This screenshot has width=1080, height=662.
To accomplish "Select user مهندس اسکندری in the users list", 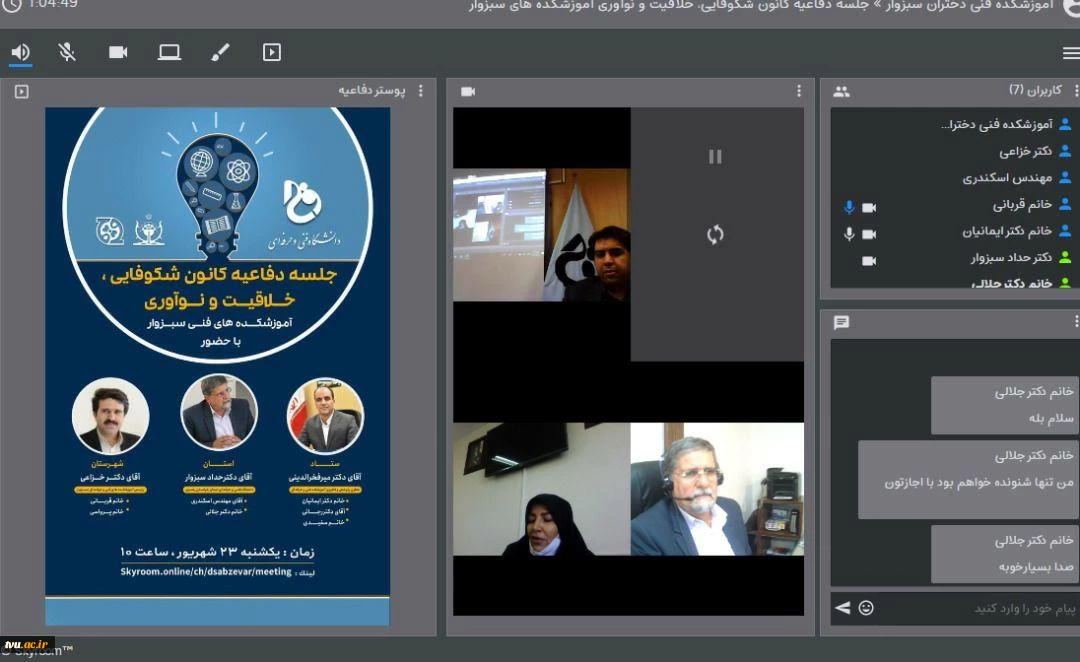I will 1007,179.
